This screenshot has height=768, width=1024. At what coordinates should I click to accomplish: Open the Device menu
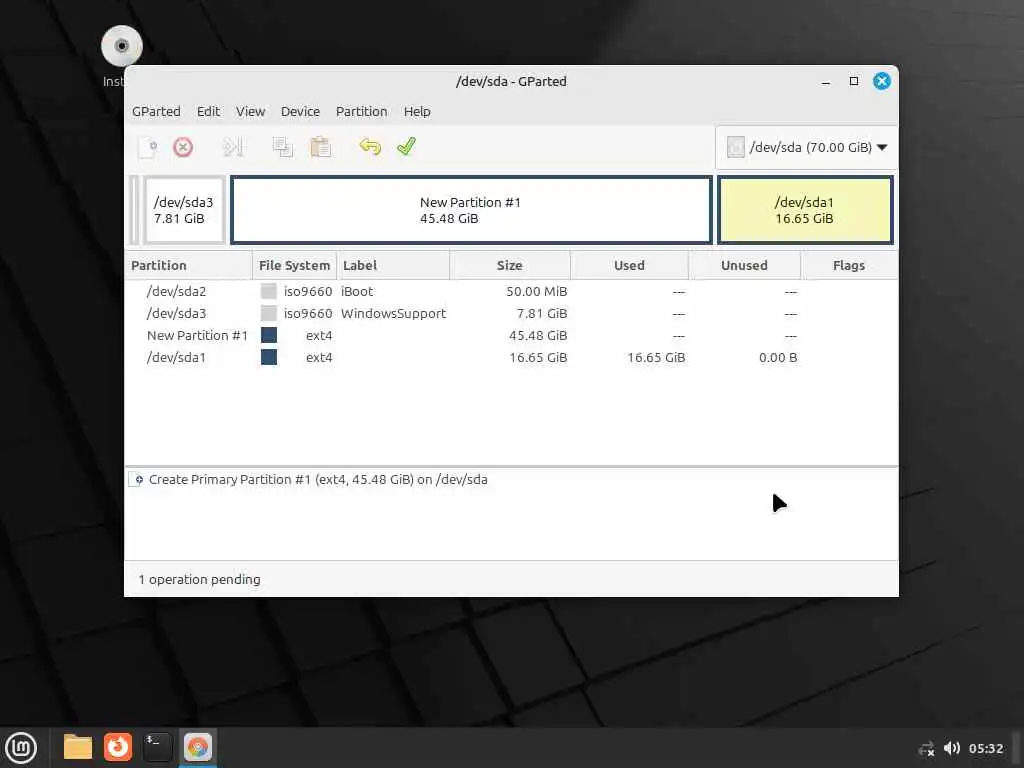click(x=300, y=112)
